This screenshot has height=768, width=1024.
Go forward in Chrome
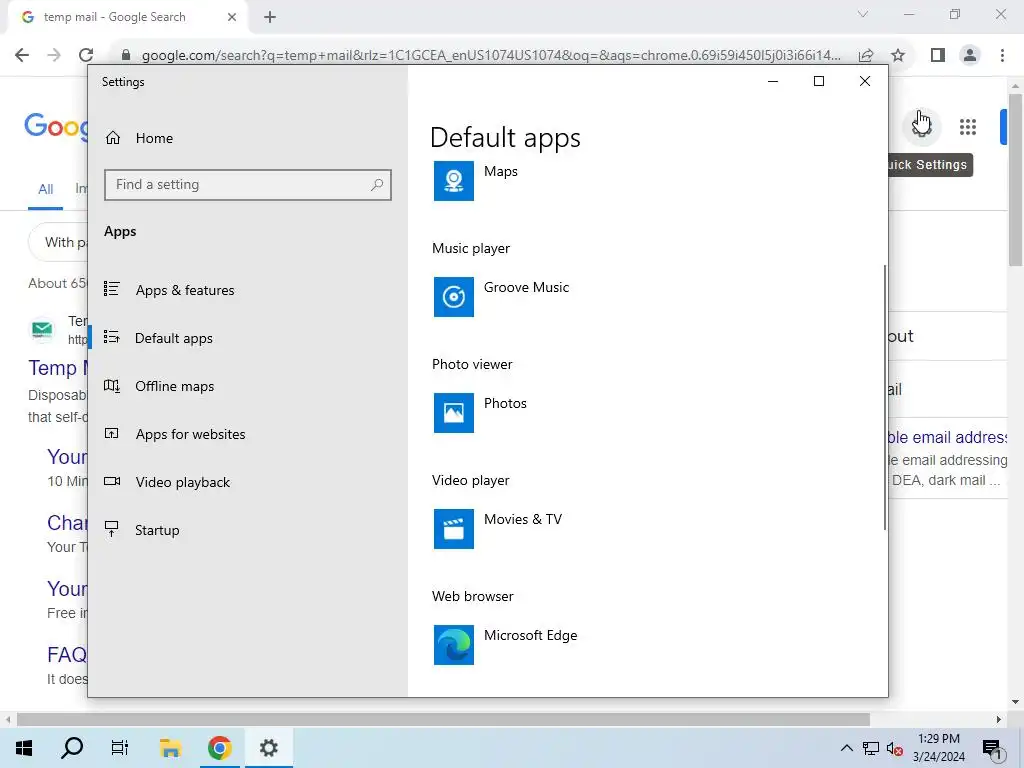click(54, 55)
